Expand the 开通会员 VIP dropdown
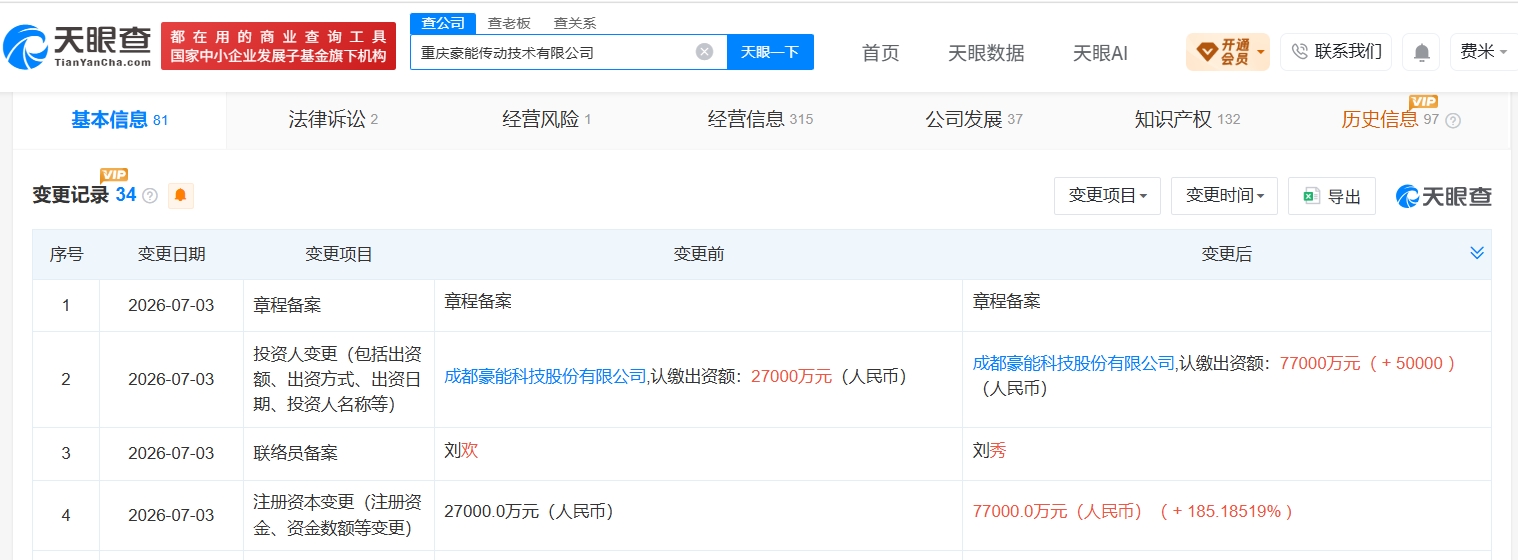This screenshot has height=560, width=1518. click(1227, 51)
